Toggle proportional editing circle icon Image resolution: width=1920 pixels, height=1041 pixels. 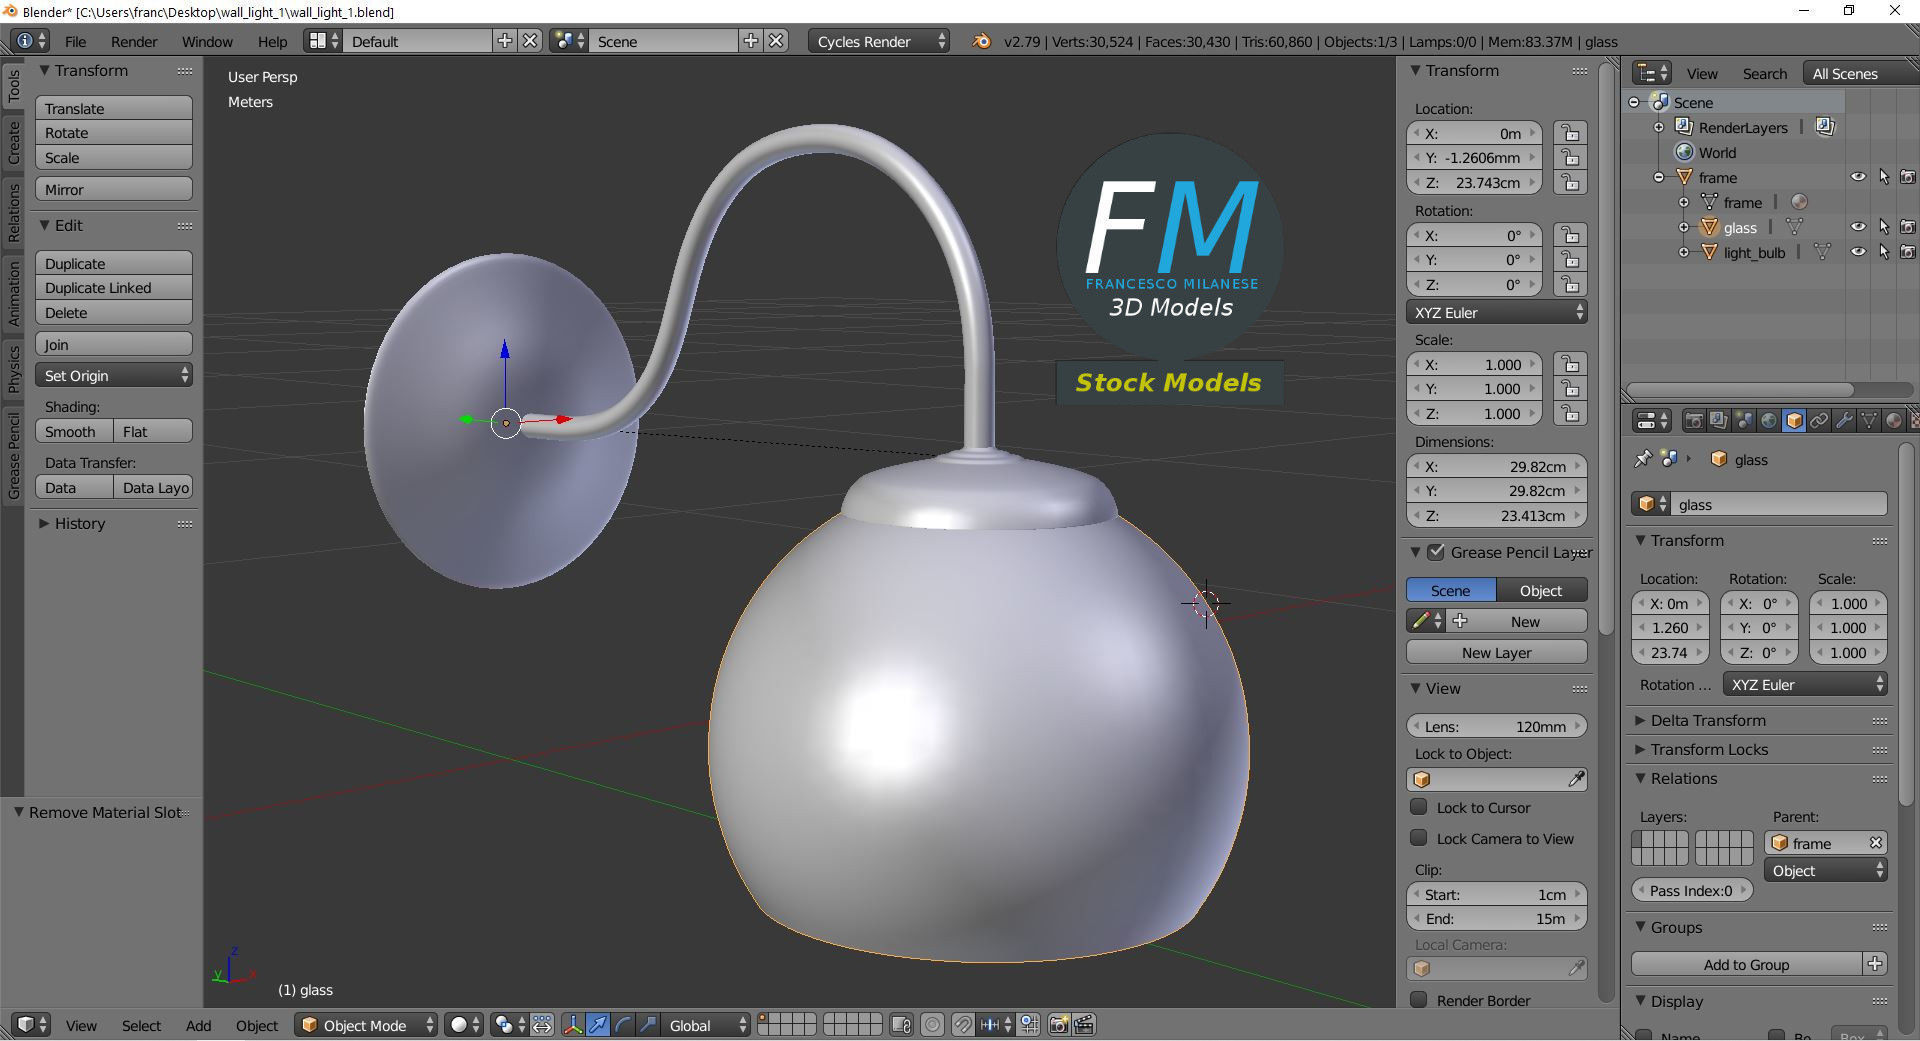932,1025
